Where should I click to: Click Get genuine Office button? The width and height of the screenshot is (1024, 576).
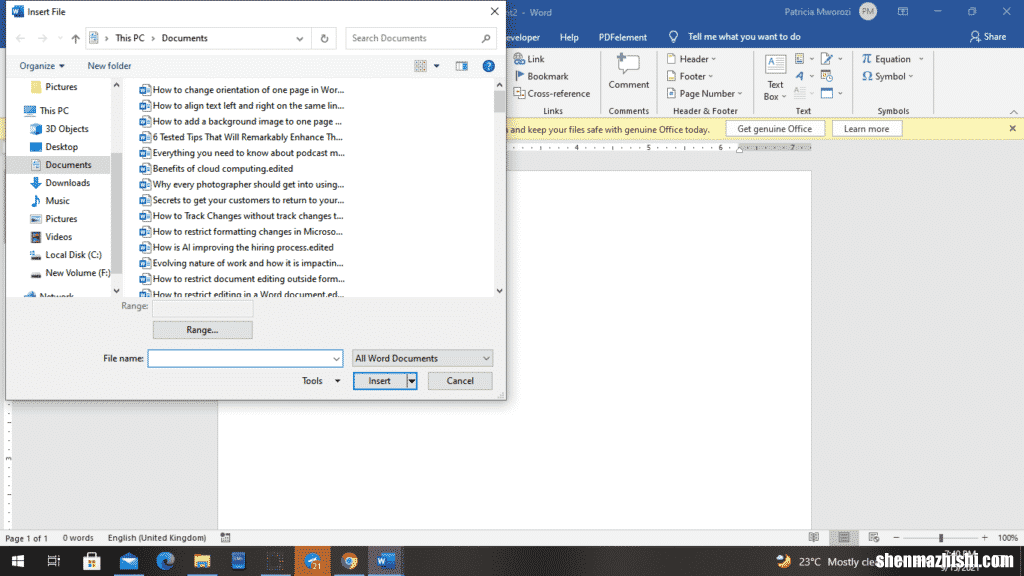(x=775, y=129)
